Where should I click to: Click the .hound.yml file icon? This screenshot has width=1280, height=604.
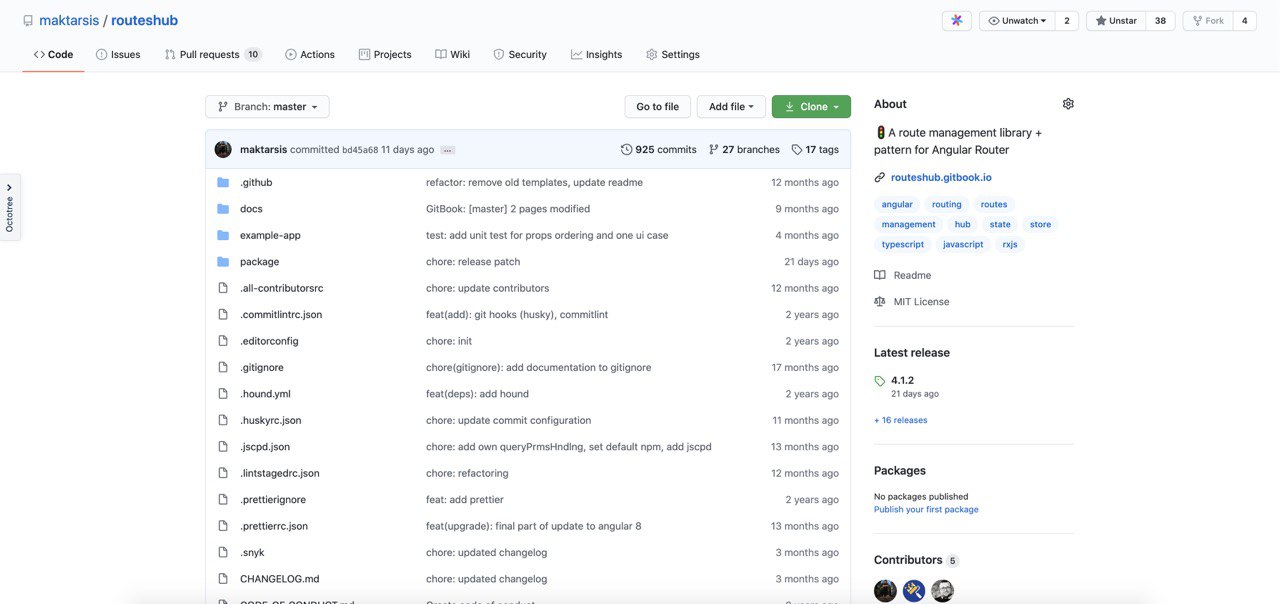pos(223,394)
